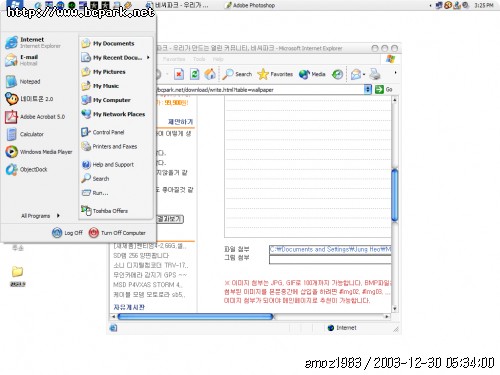Open My Network Places
The width and height of the screenshot is (500, 375).
point(113,114)
